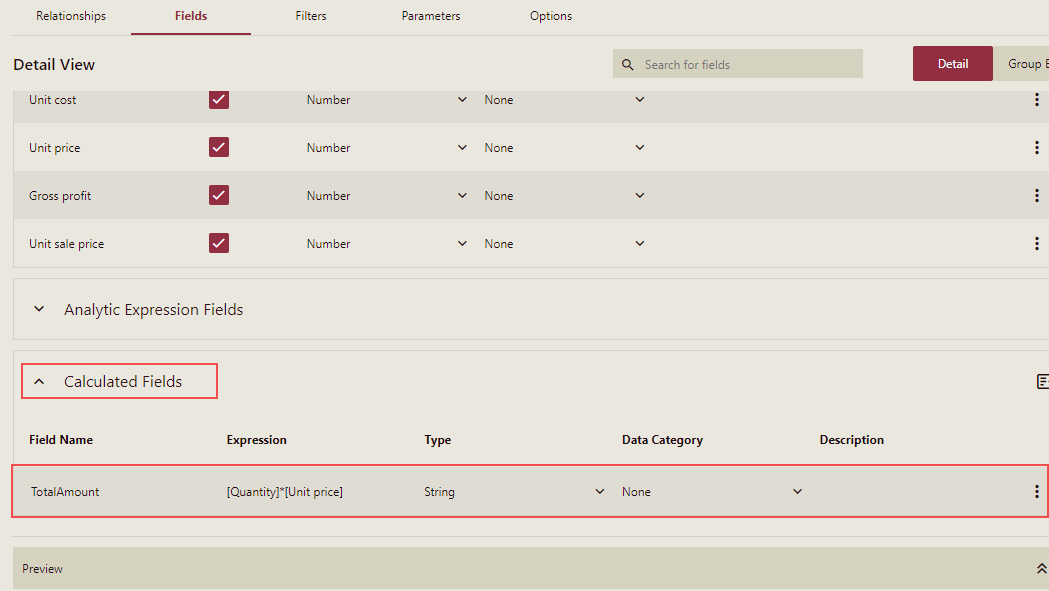This screenshot has width=1049, height=591.
Task: Uncheck the Unit cost field checkbox
Action: point(218,99)
